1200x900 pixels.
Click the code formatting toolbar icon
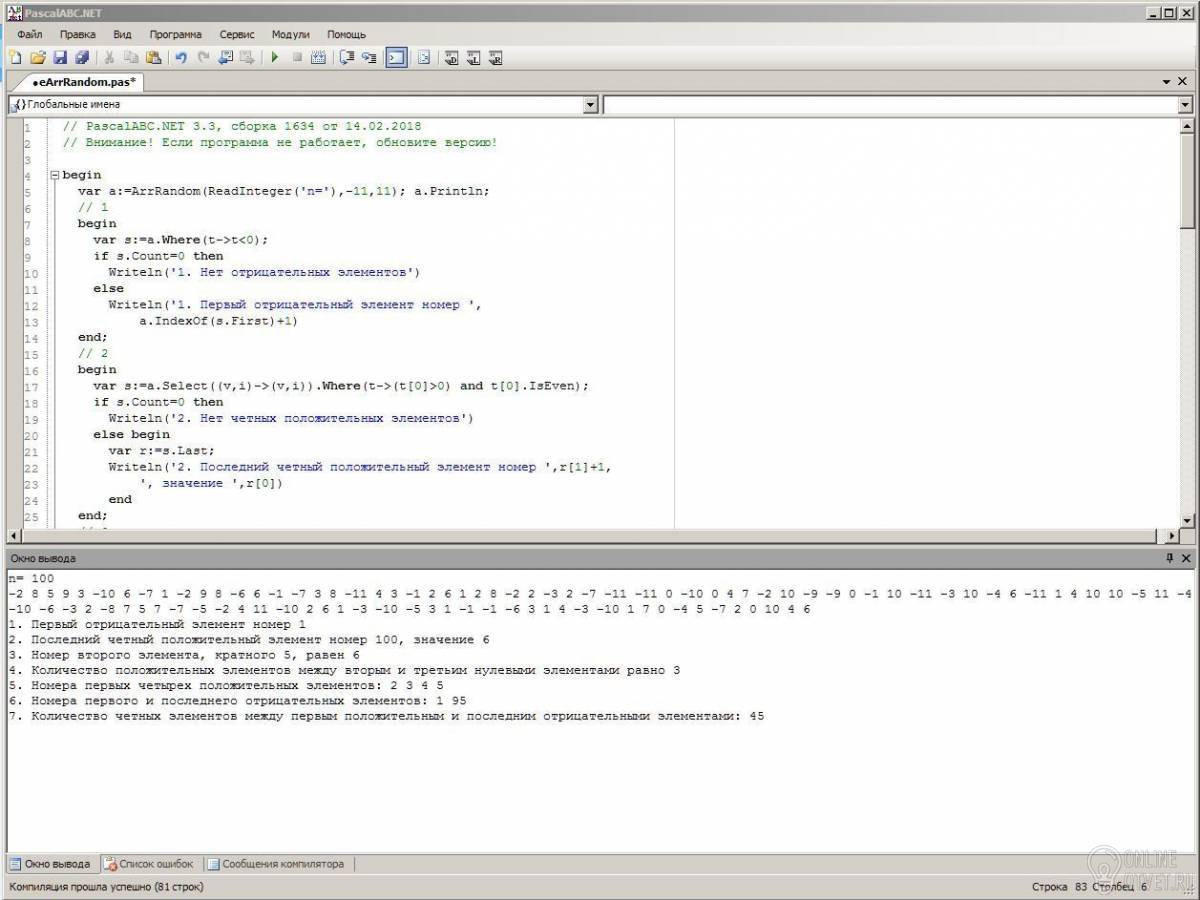pyautogui.click(x=424, y=58)
